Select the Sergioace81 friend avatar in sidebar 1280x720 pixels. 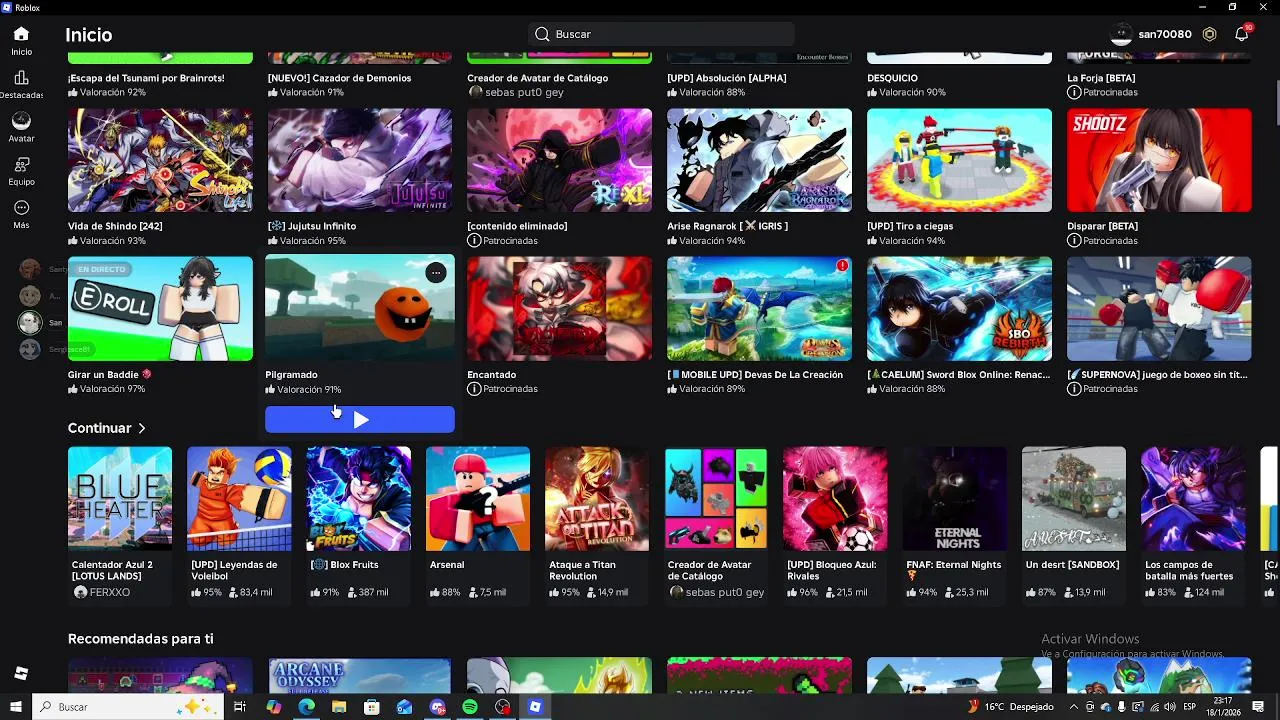click(x=30, y=349)
